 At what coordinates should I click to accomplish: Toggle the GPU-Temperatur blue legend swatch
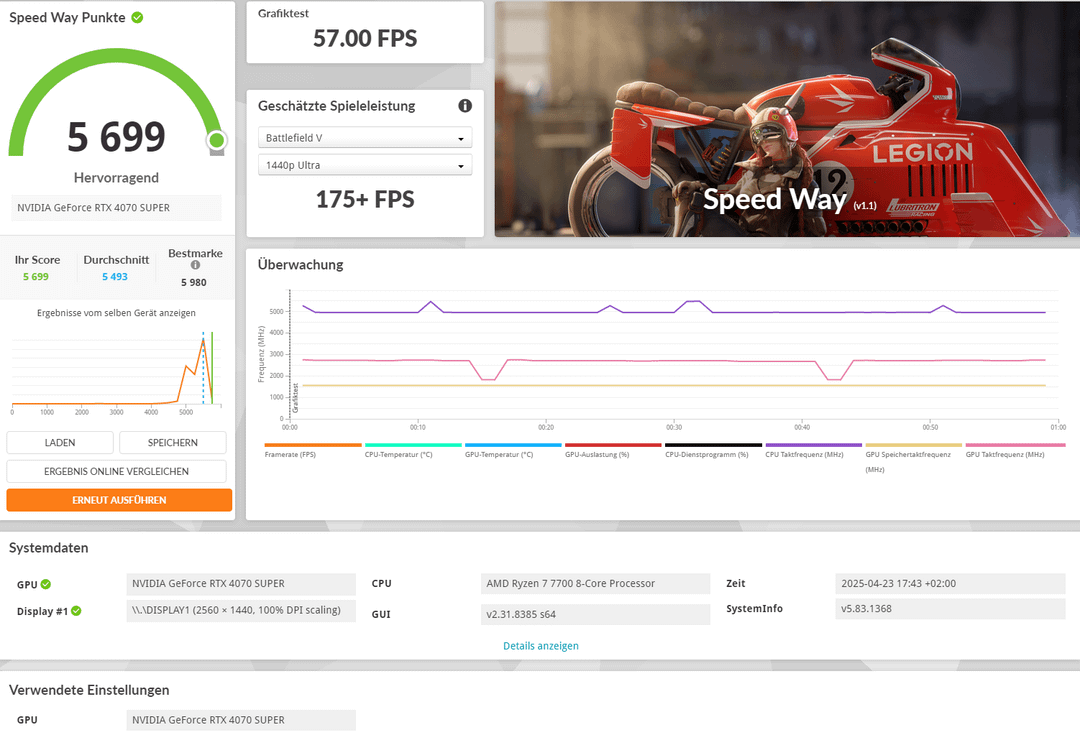pos(513,445)
